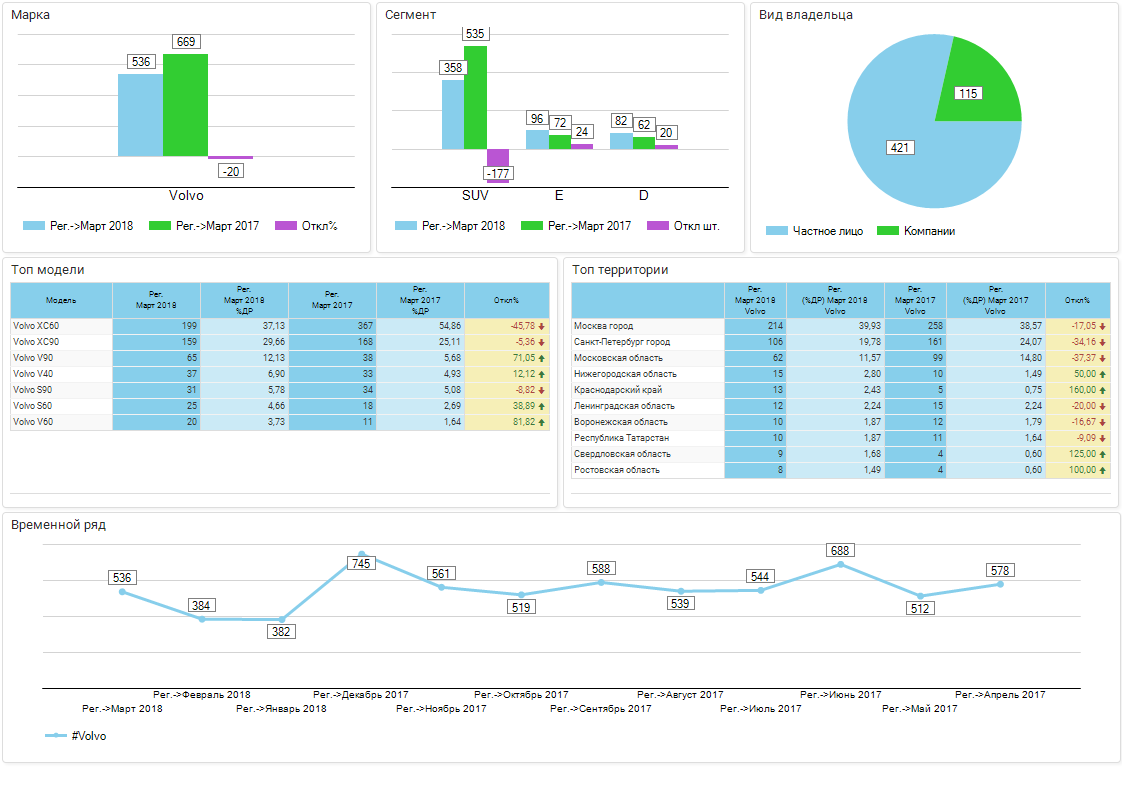The image size is (1122, 793).
Task: Click the green Компании legend marker
Action: click(888, 231)
